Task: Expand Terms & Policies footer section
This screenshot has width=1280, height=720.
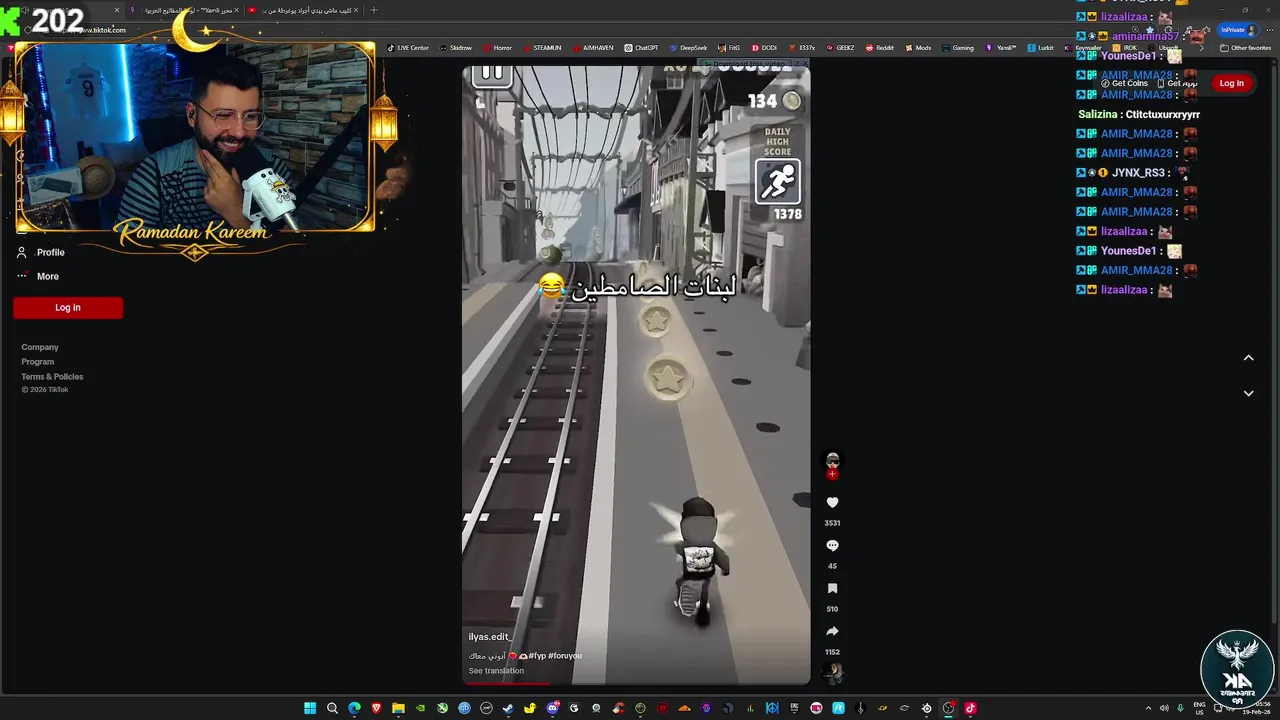Action: pyautogui.click(x=52, y=377)
